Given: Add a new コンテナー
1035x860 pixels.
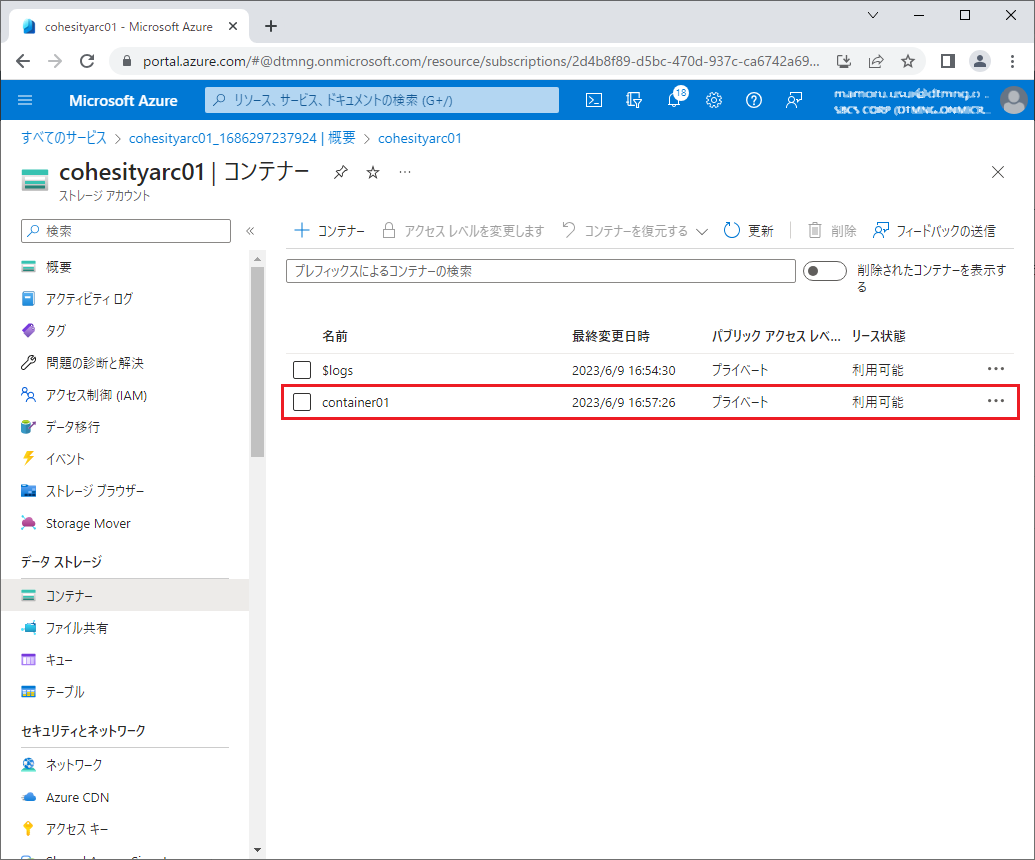Looking at the screenshot, I should click(x=329, y=230).
